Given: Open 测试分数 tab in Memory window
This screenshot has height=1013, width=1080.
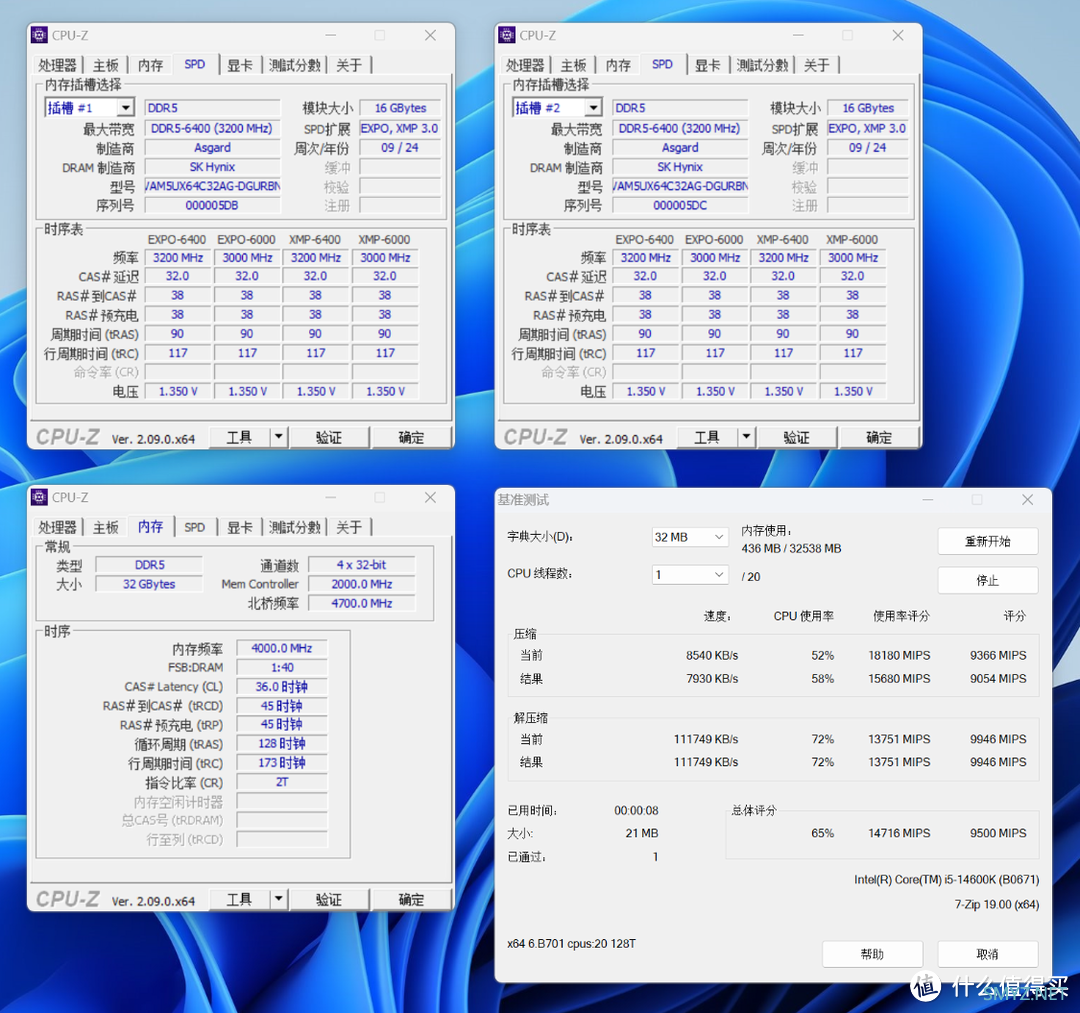Looking at the screenshot, I should click(295, 528).
